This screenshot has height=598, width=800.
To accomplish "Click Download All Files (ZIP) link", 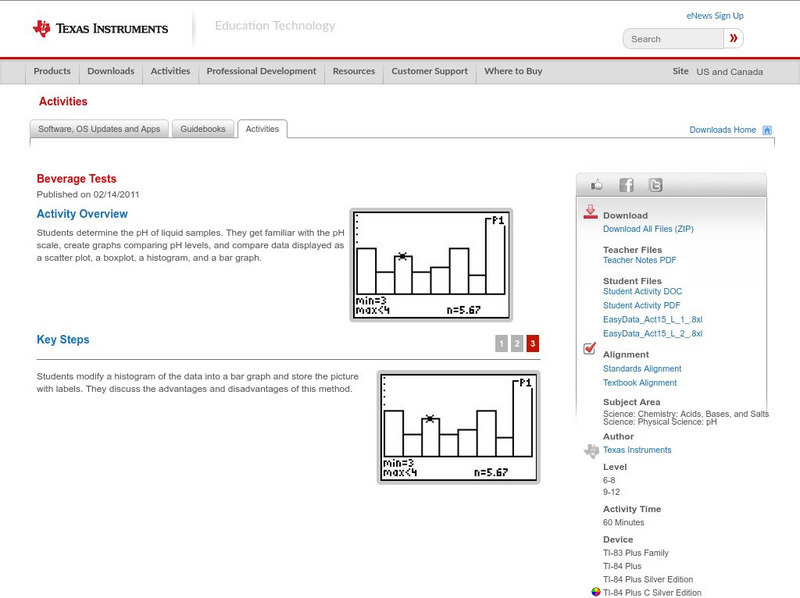I will click(649, 229).
